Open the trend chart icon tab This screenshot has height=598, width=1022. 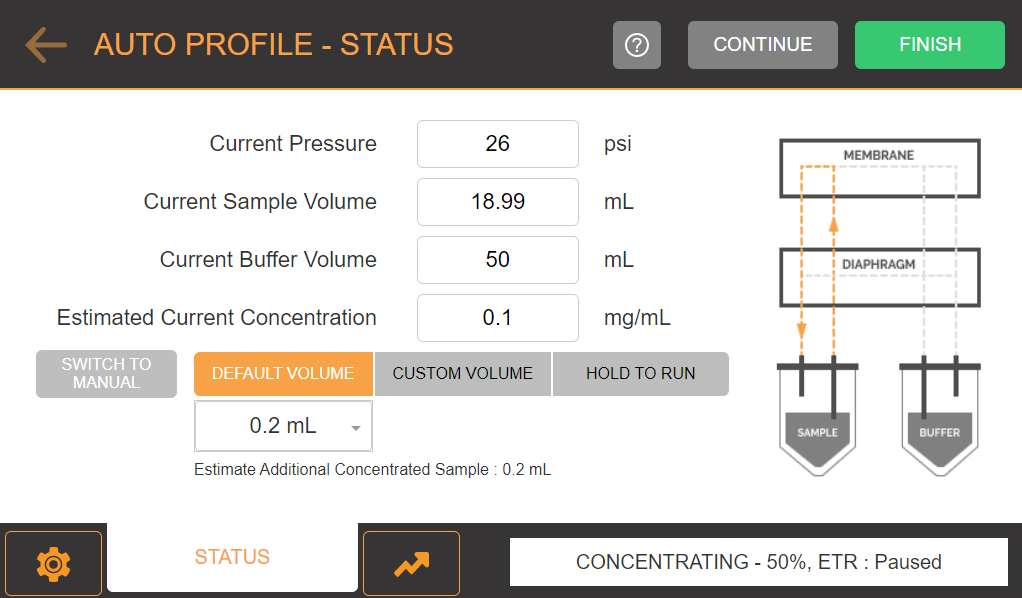pyautogui.click(x=411, y=563)
